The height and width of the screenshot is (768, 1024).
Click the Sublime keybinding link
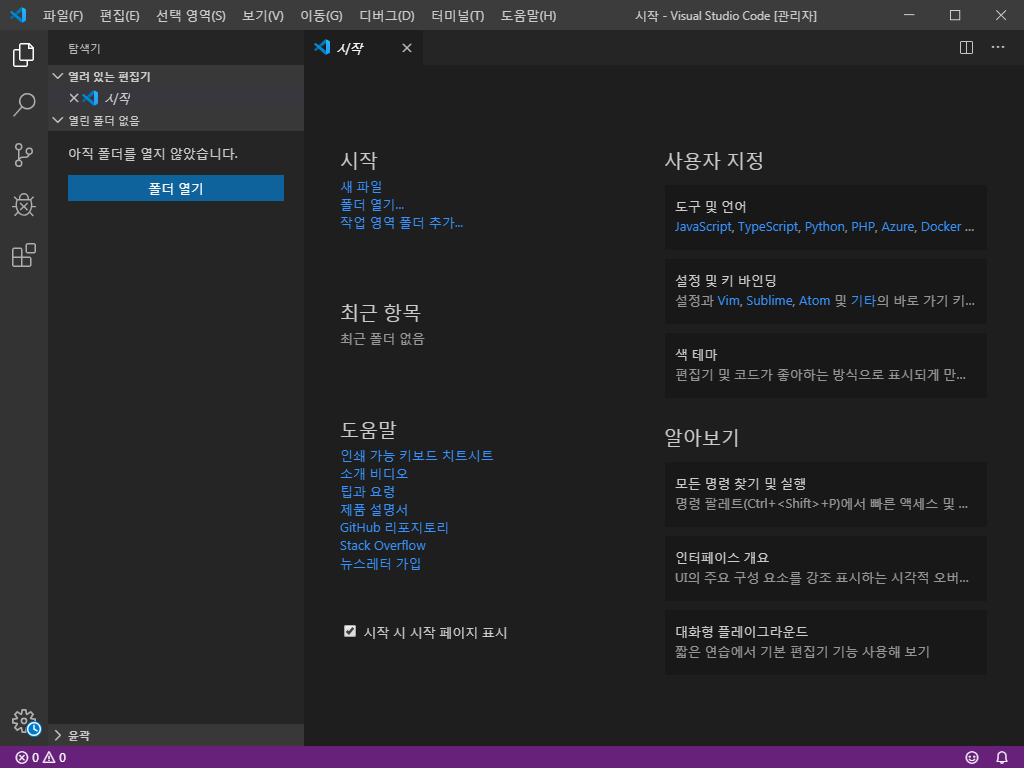click(769, 300)
